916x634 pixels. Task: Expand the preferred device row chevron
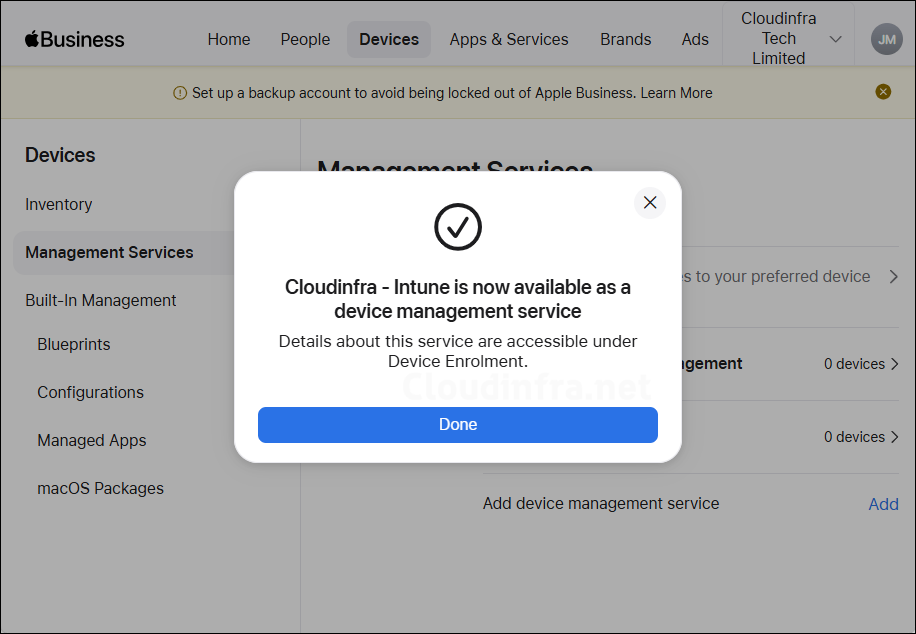click(x=893, y=276)
